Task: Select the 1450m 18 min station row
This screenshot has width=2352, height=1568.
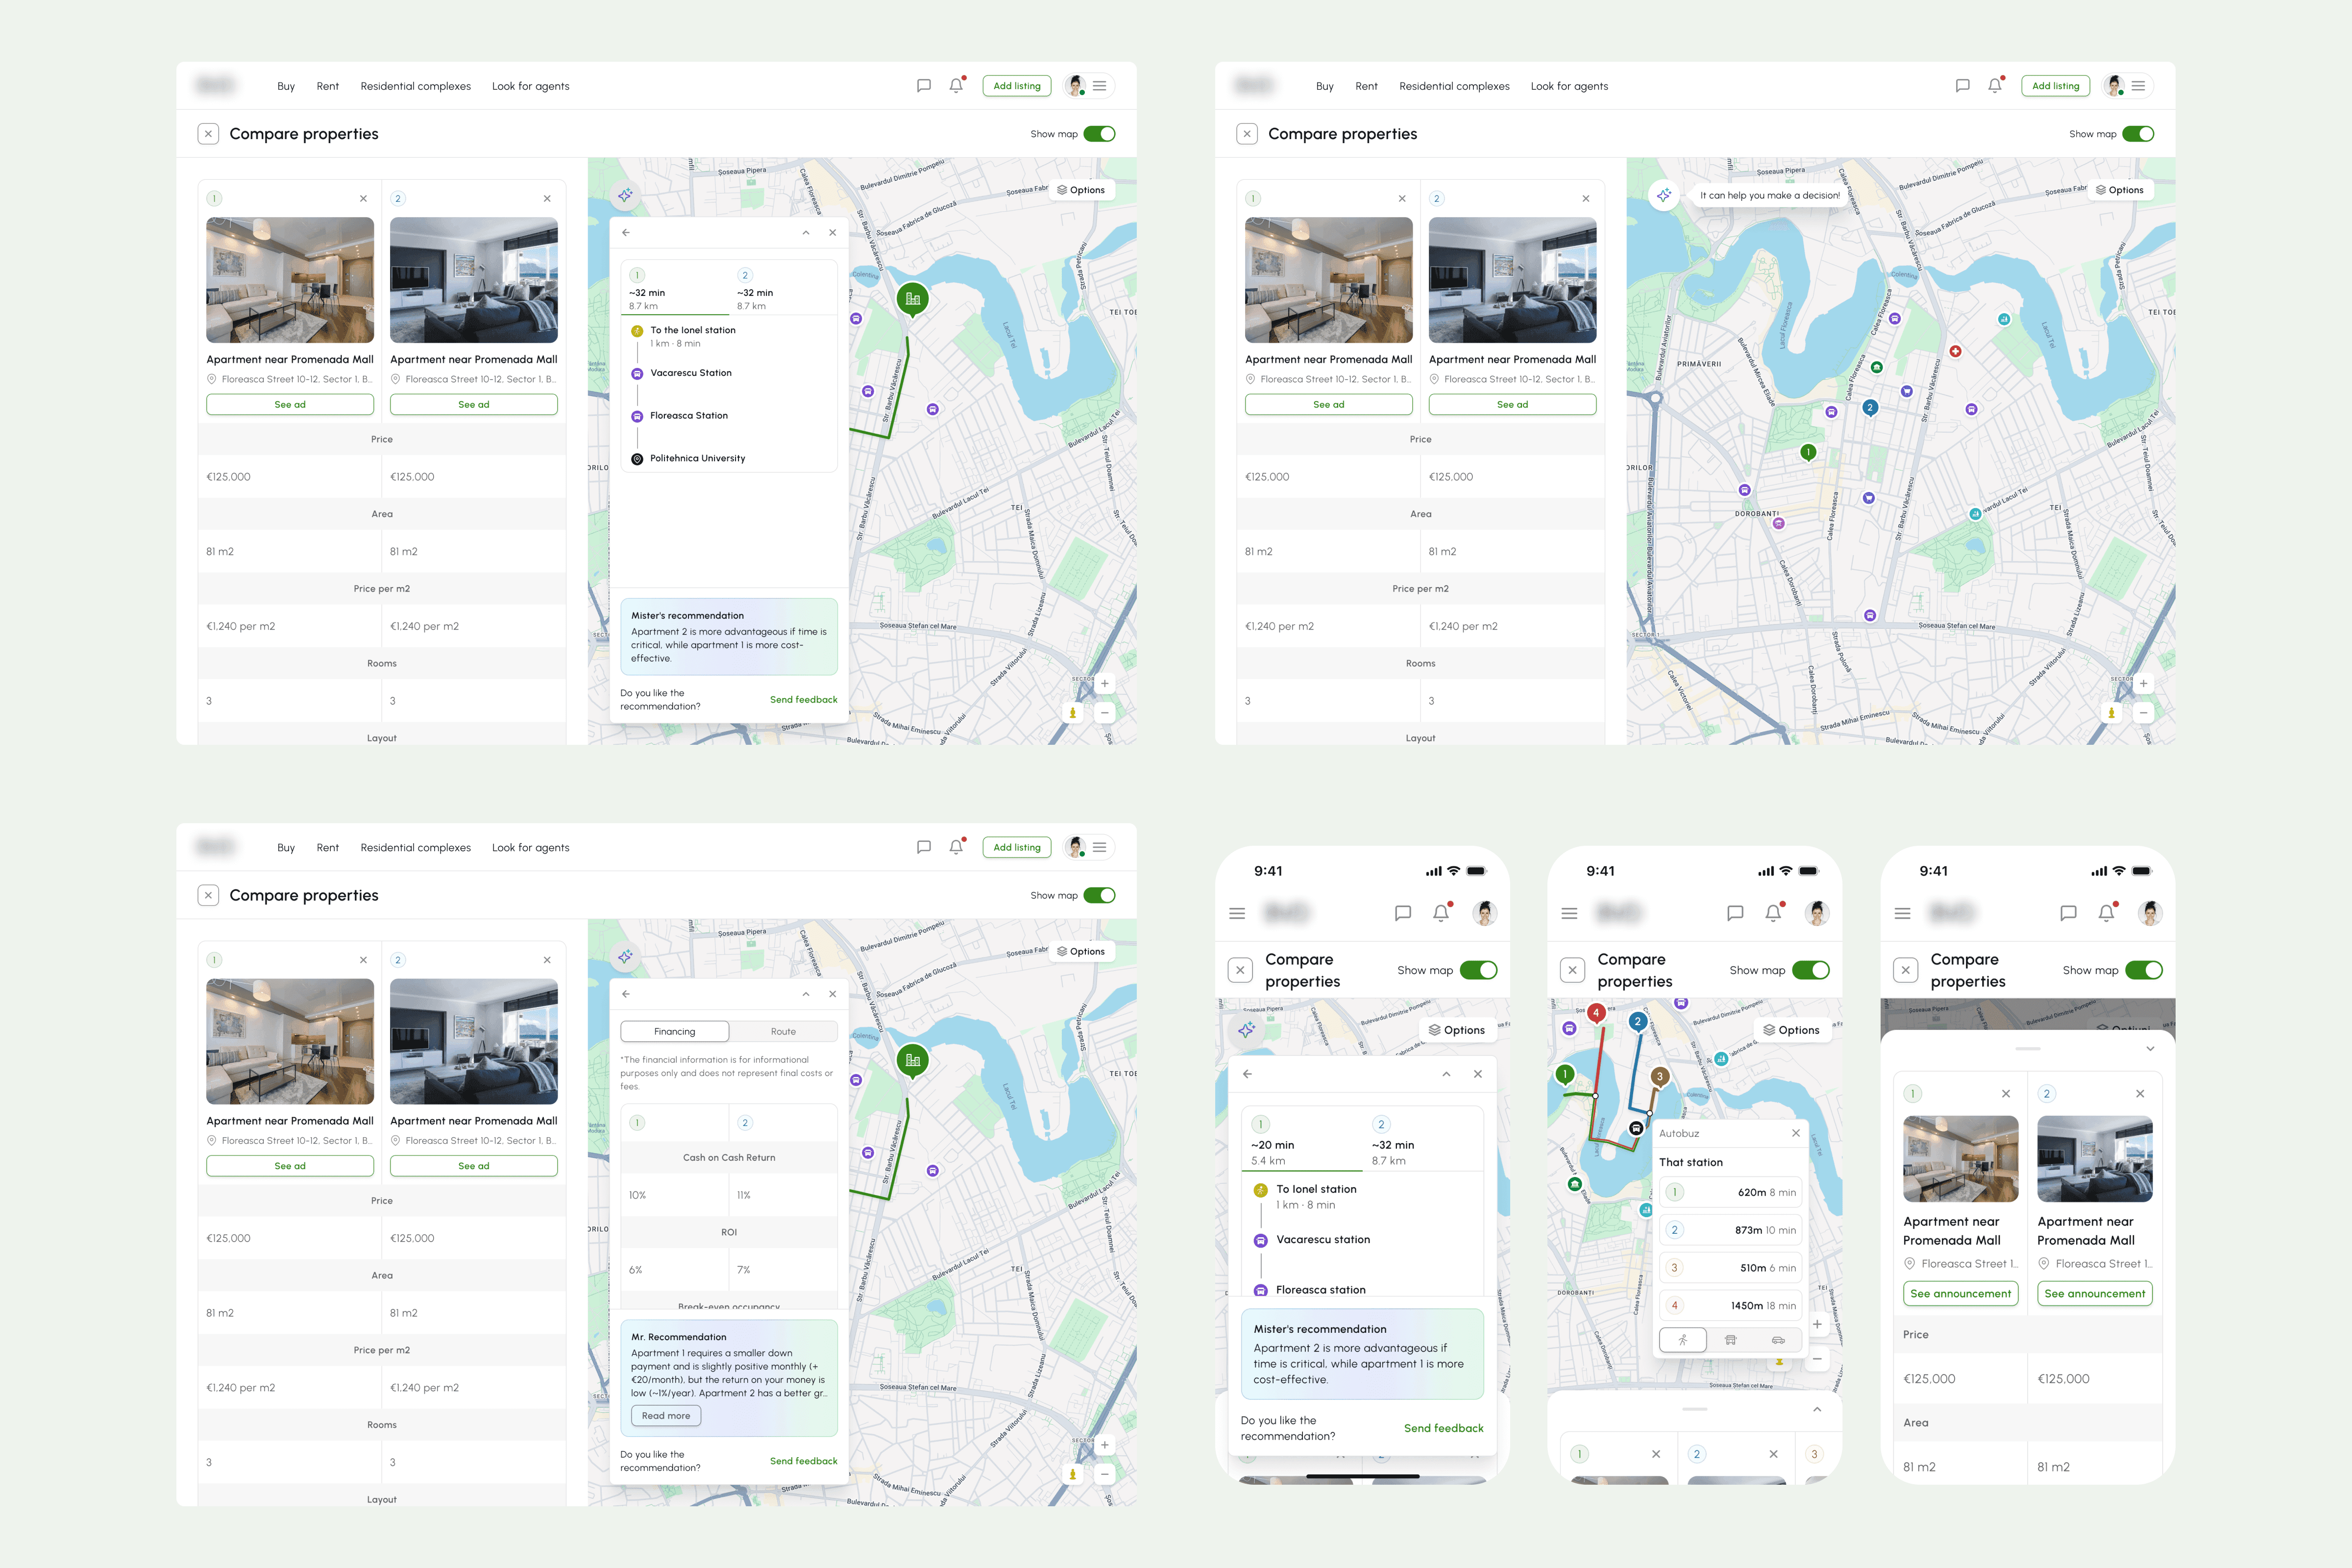Action: click(1730, 1305)
